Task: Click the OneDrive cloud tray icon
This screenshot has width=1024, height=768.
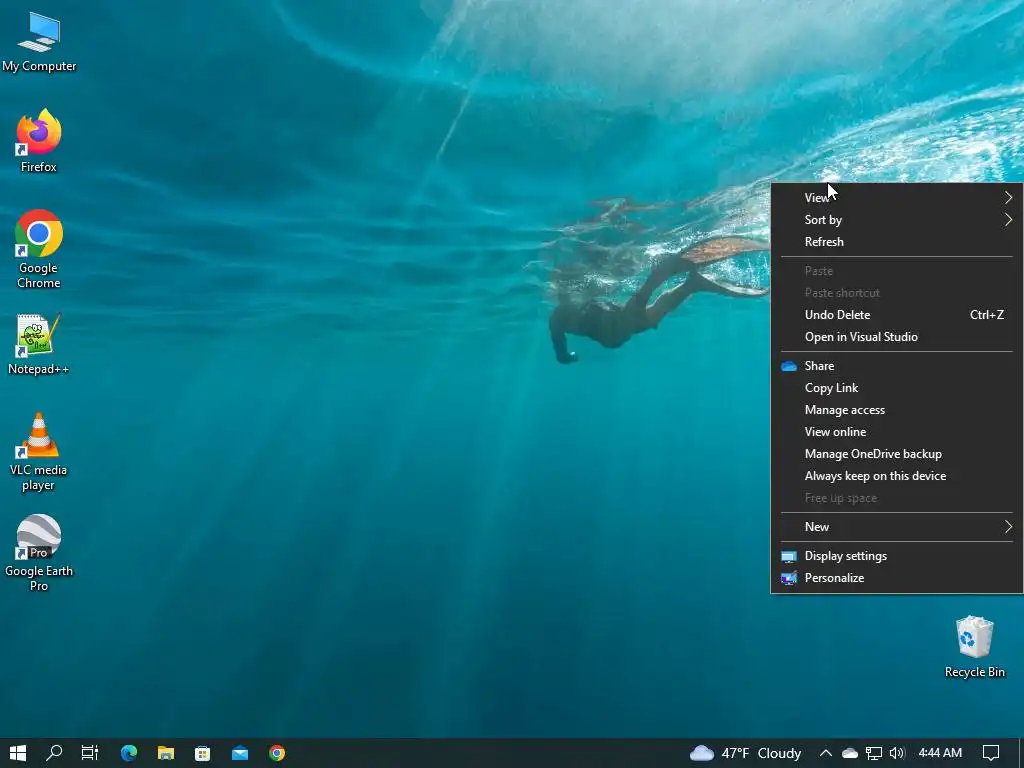Action: click(x=850, y=753)
